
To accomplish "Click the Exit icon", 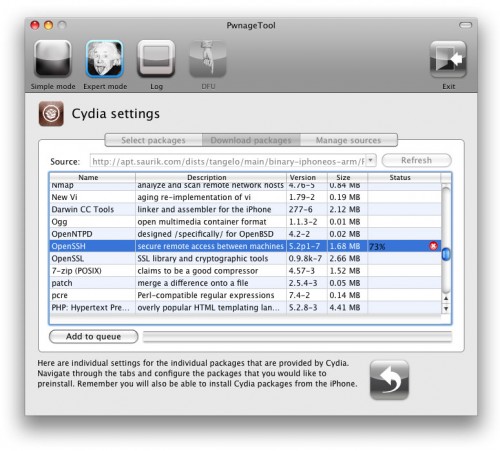I will [x=448, y=59].
